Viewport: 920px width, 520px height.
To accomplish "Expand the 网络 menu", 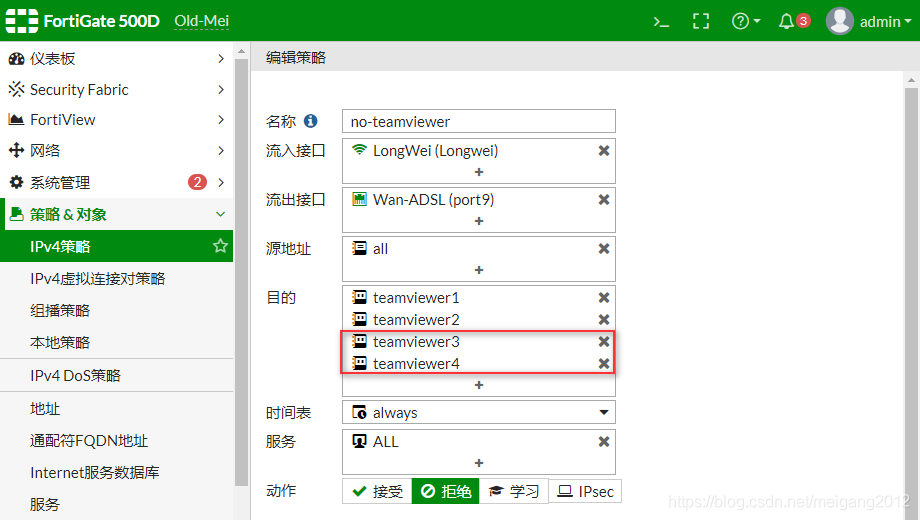I will click(116, 151).
